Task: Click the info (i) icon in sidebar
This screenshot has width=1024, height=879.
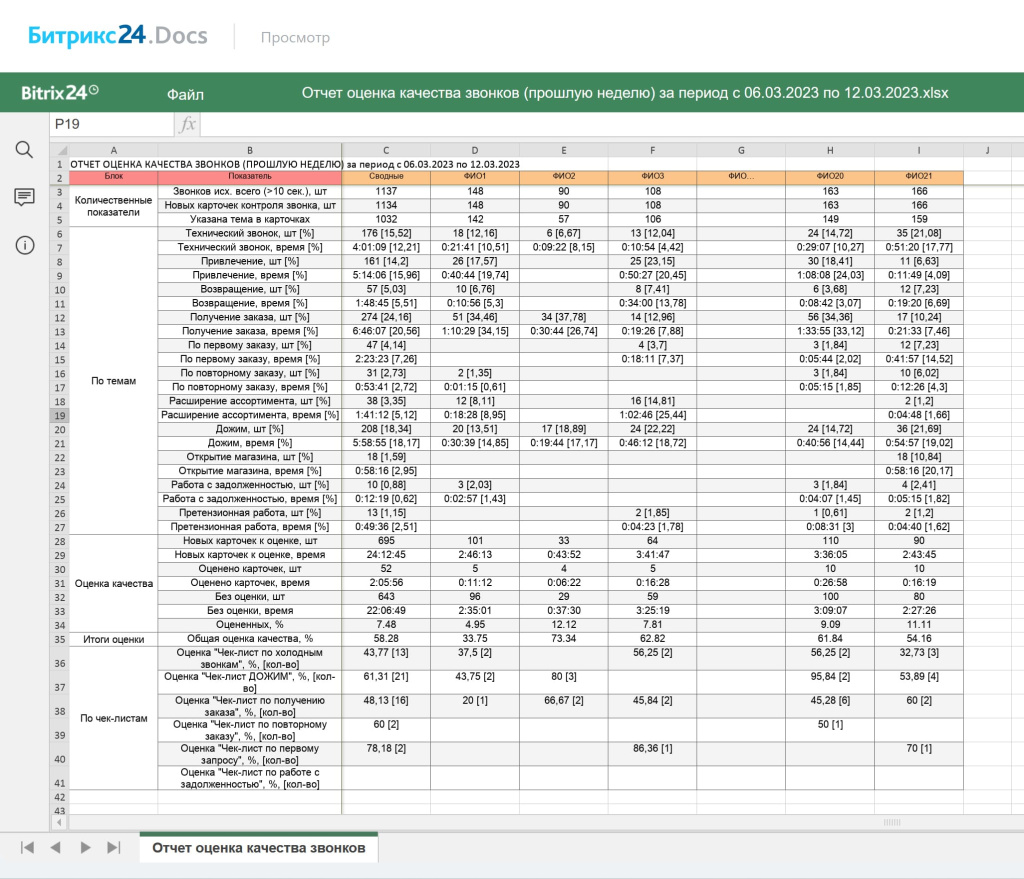Action: 24,245
